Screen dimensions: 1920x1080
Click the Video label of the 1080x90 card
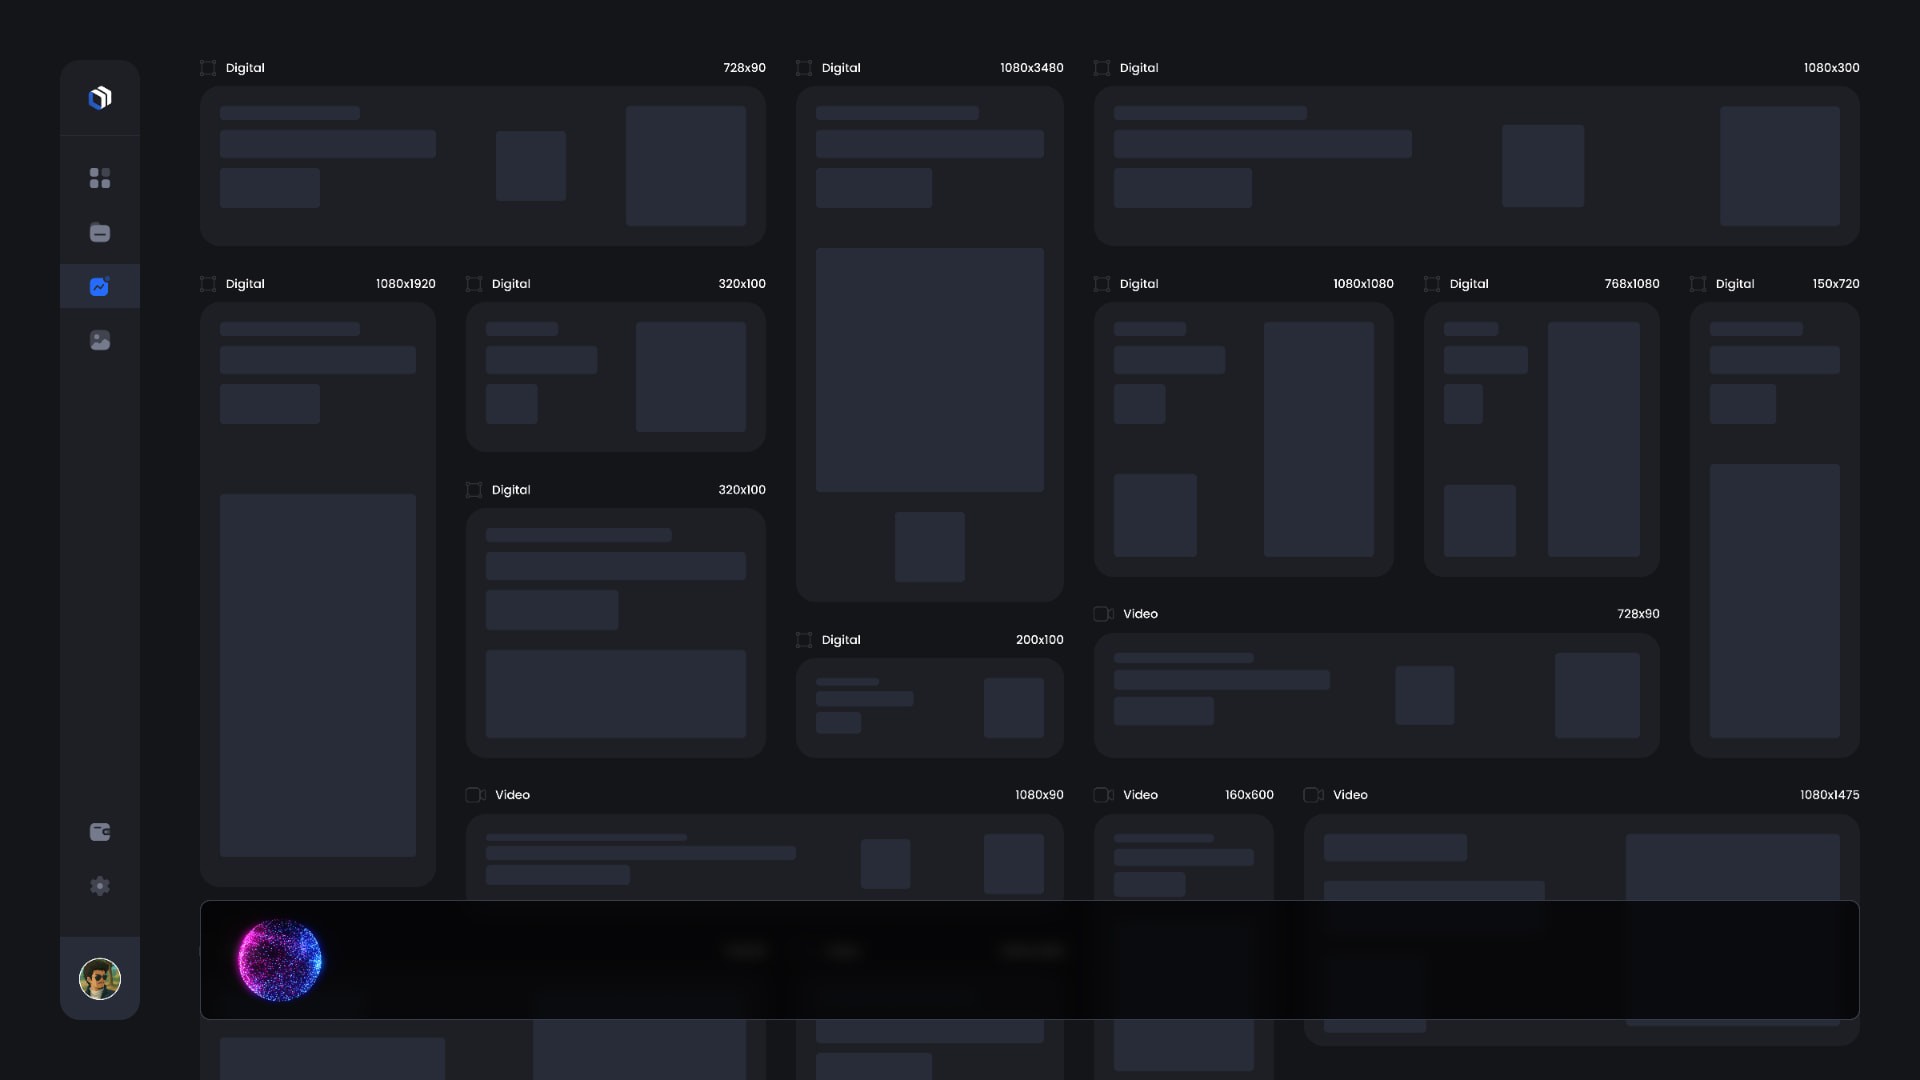512,795
